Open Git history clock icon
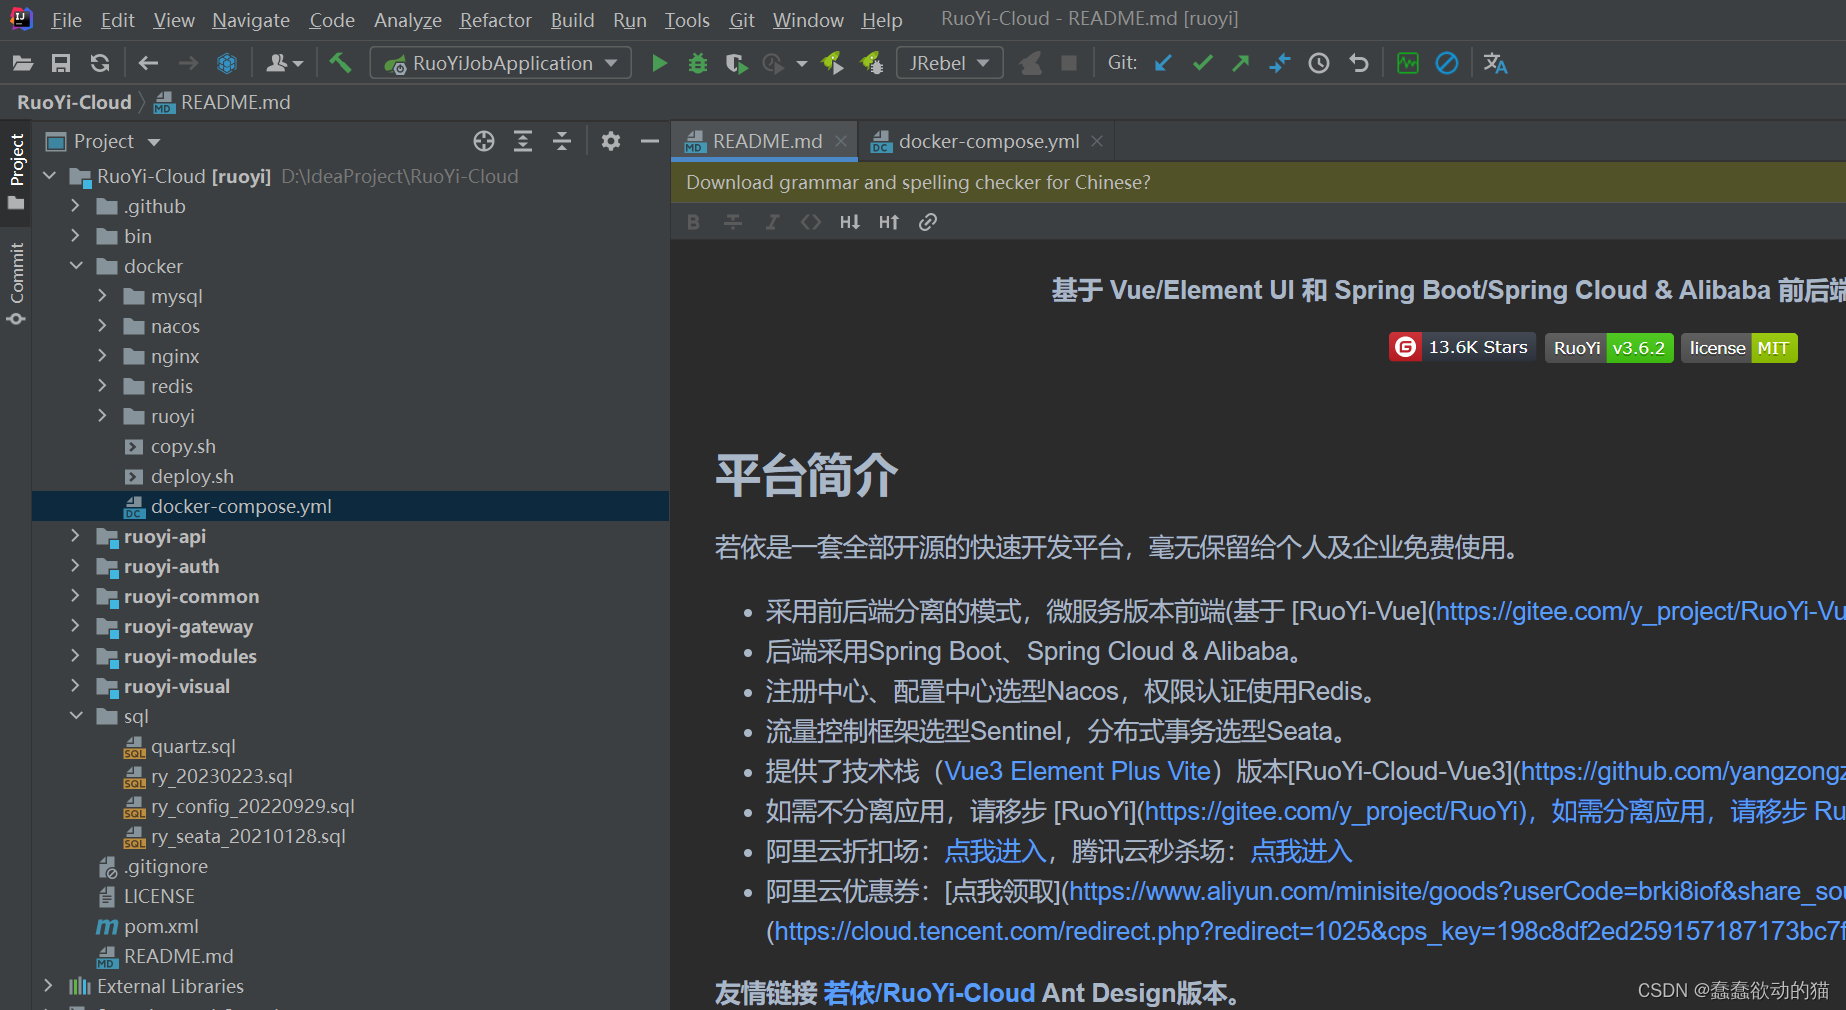This screenshot has height=1010, width=1846. 1319,63
